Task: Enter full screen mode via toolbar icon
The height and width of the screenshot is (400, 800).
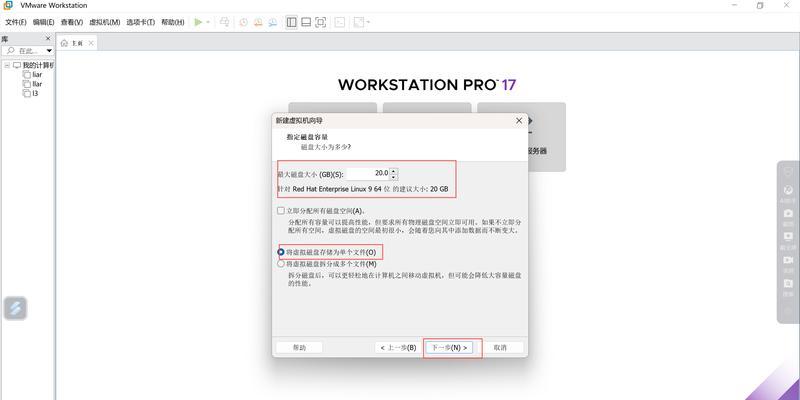Action: tap(320, 22)
